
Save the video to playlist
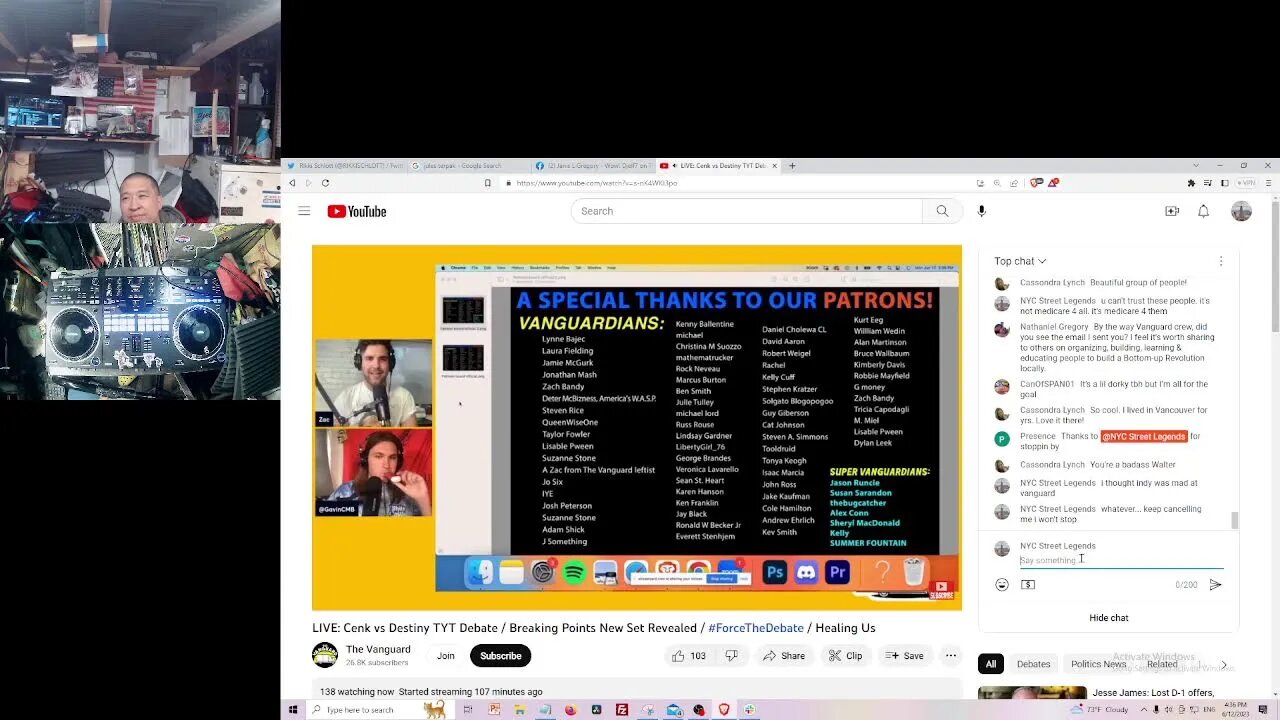(x=905, y=656)
